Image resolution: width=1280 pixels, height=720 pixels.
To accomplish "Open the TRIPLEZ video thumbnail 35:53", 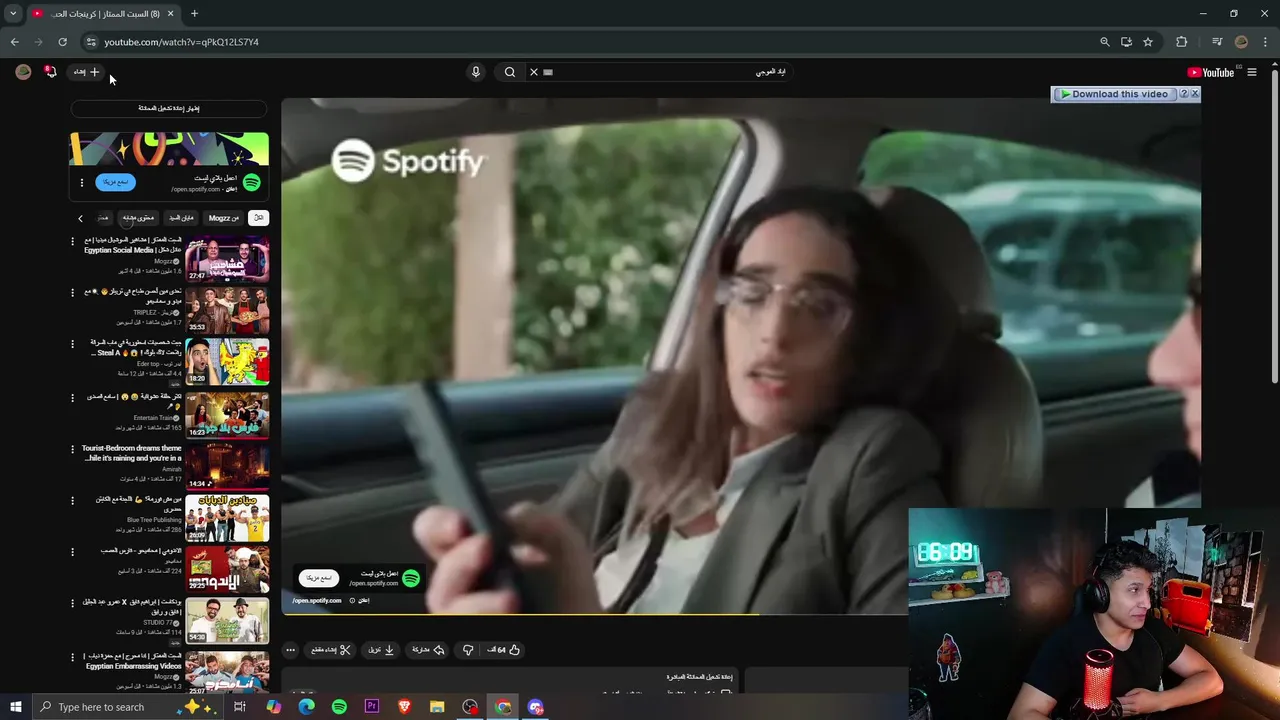I will [227, 310].
